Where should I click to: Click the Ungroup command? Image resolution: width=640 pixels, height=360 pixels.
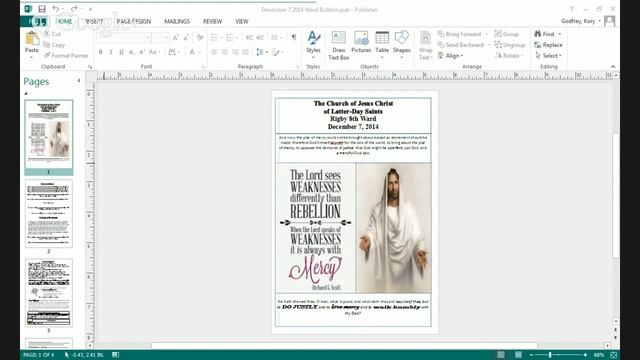pos(510,45)
